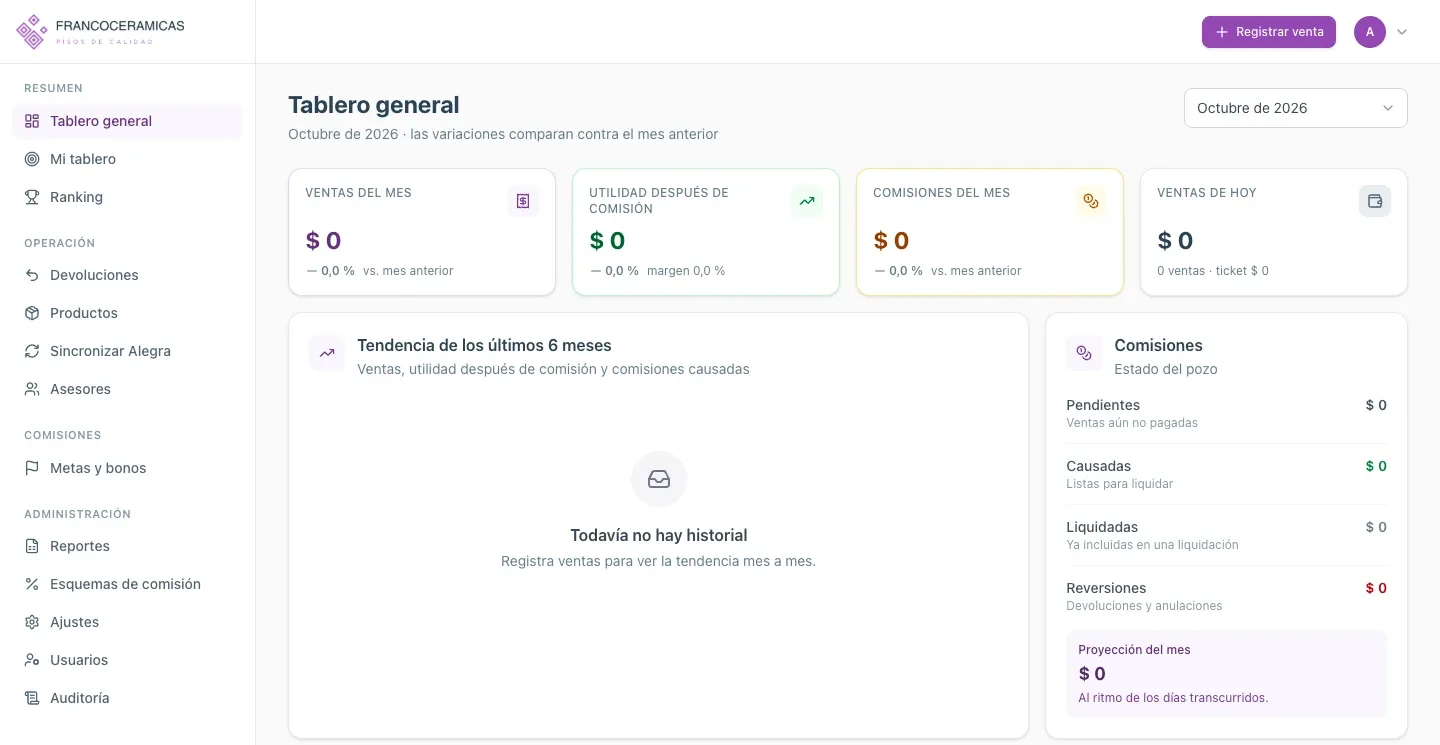Open the Productos section
Screen dimensions: 1440x745
click(127, 313)
